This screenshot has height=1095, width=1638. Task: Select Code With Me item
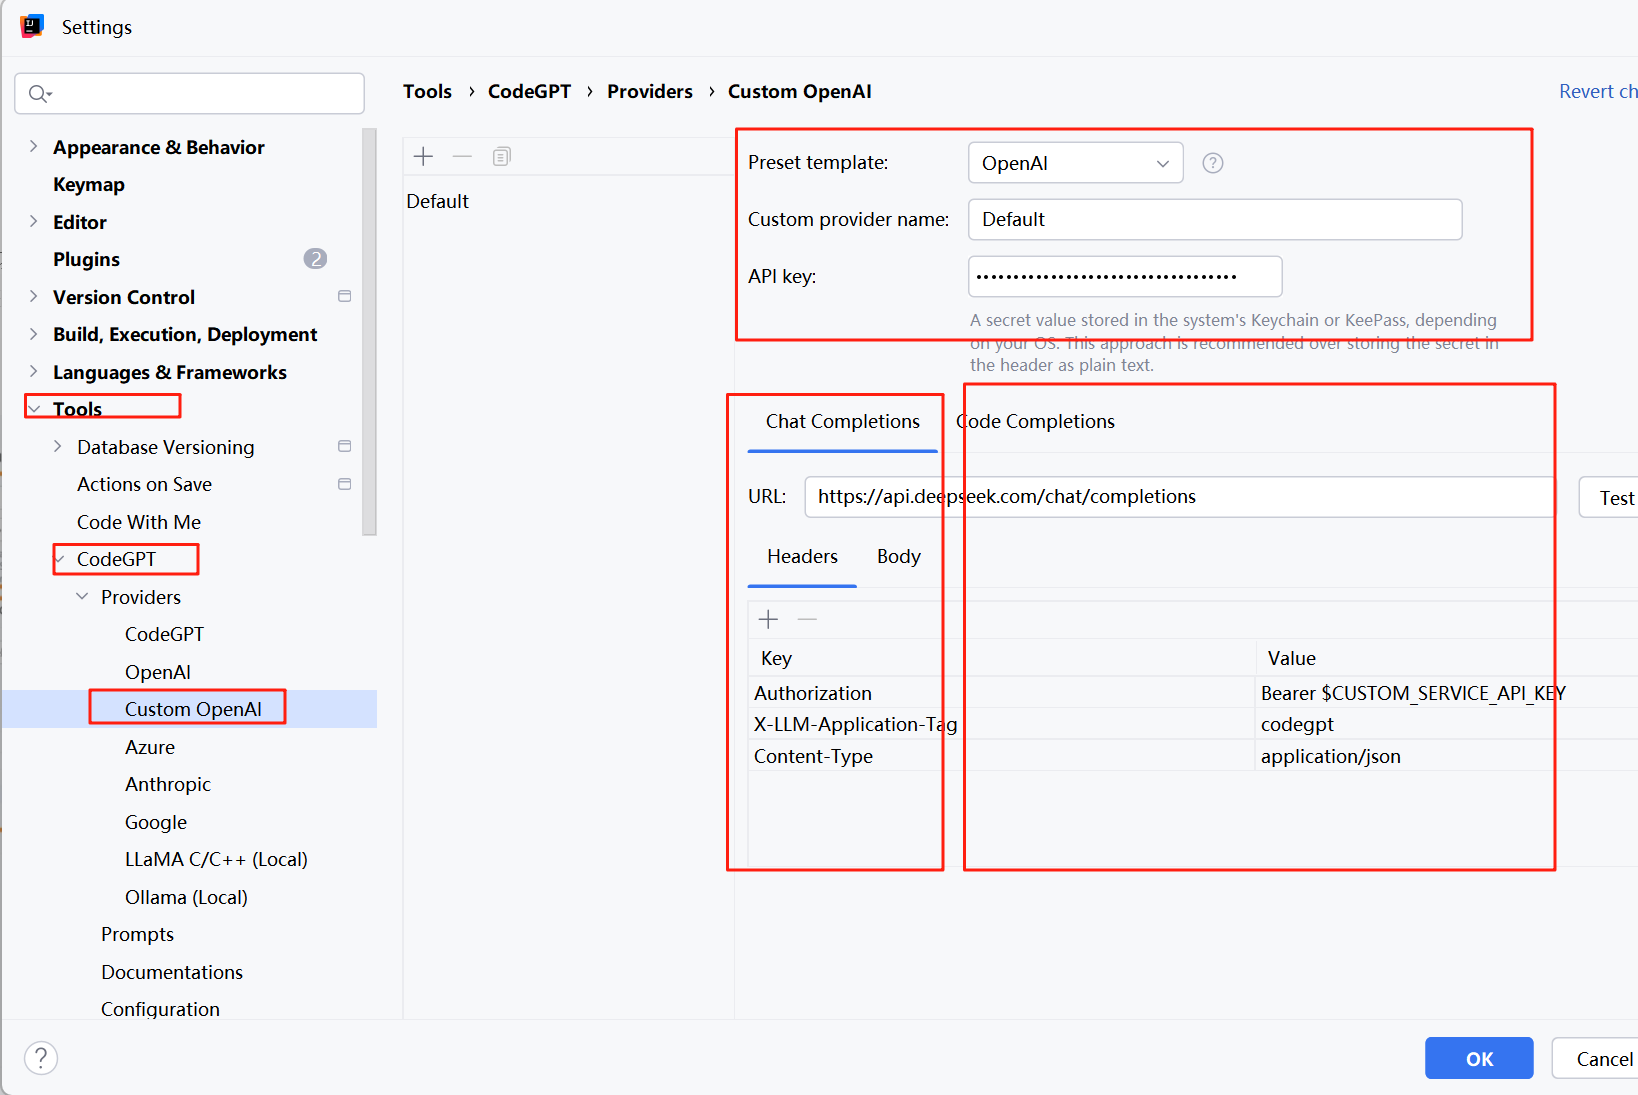[x=139, y=522]
